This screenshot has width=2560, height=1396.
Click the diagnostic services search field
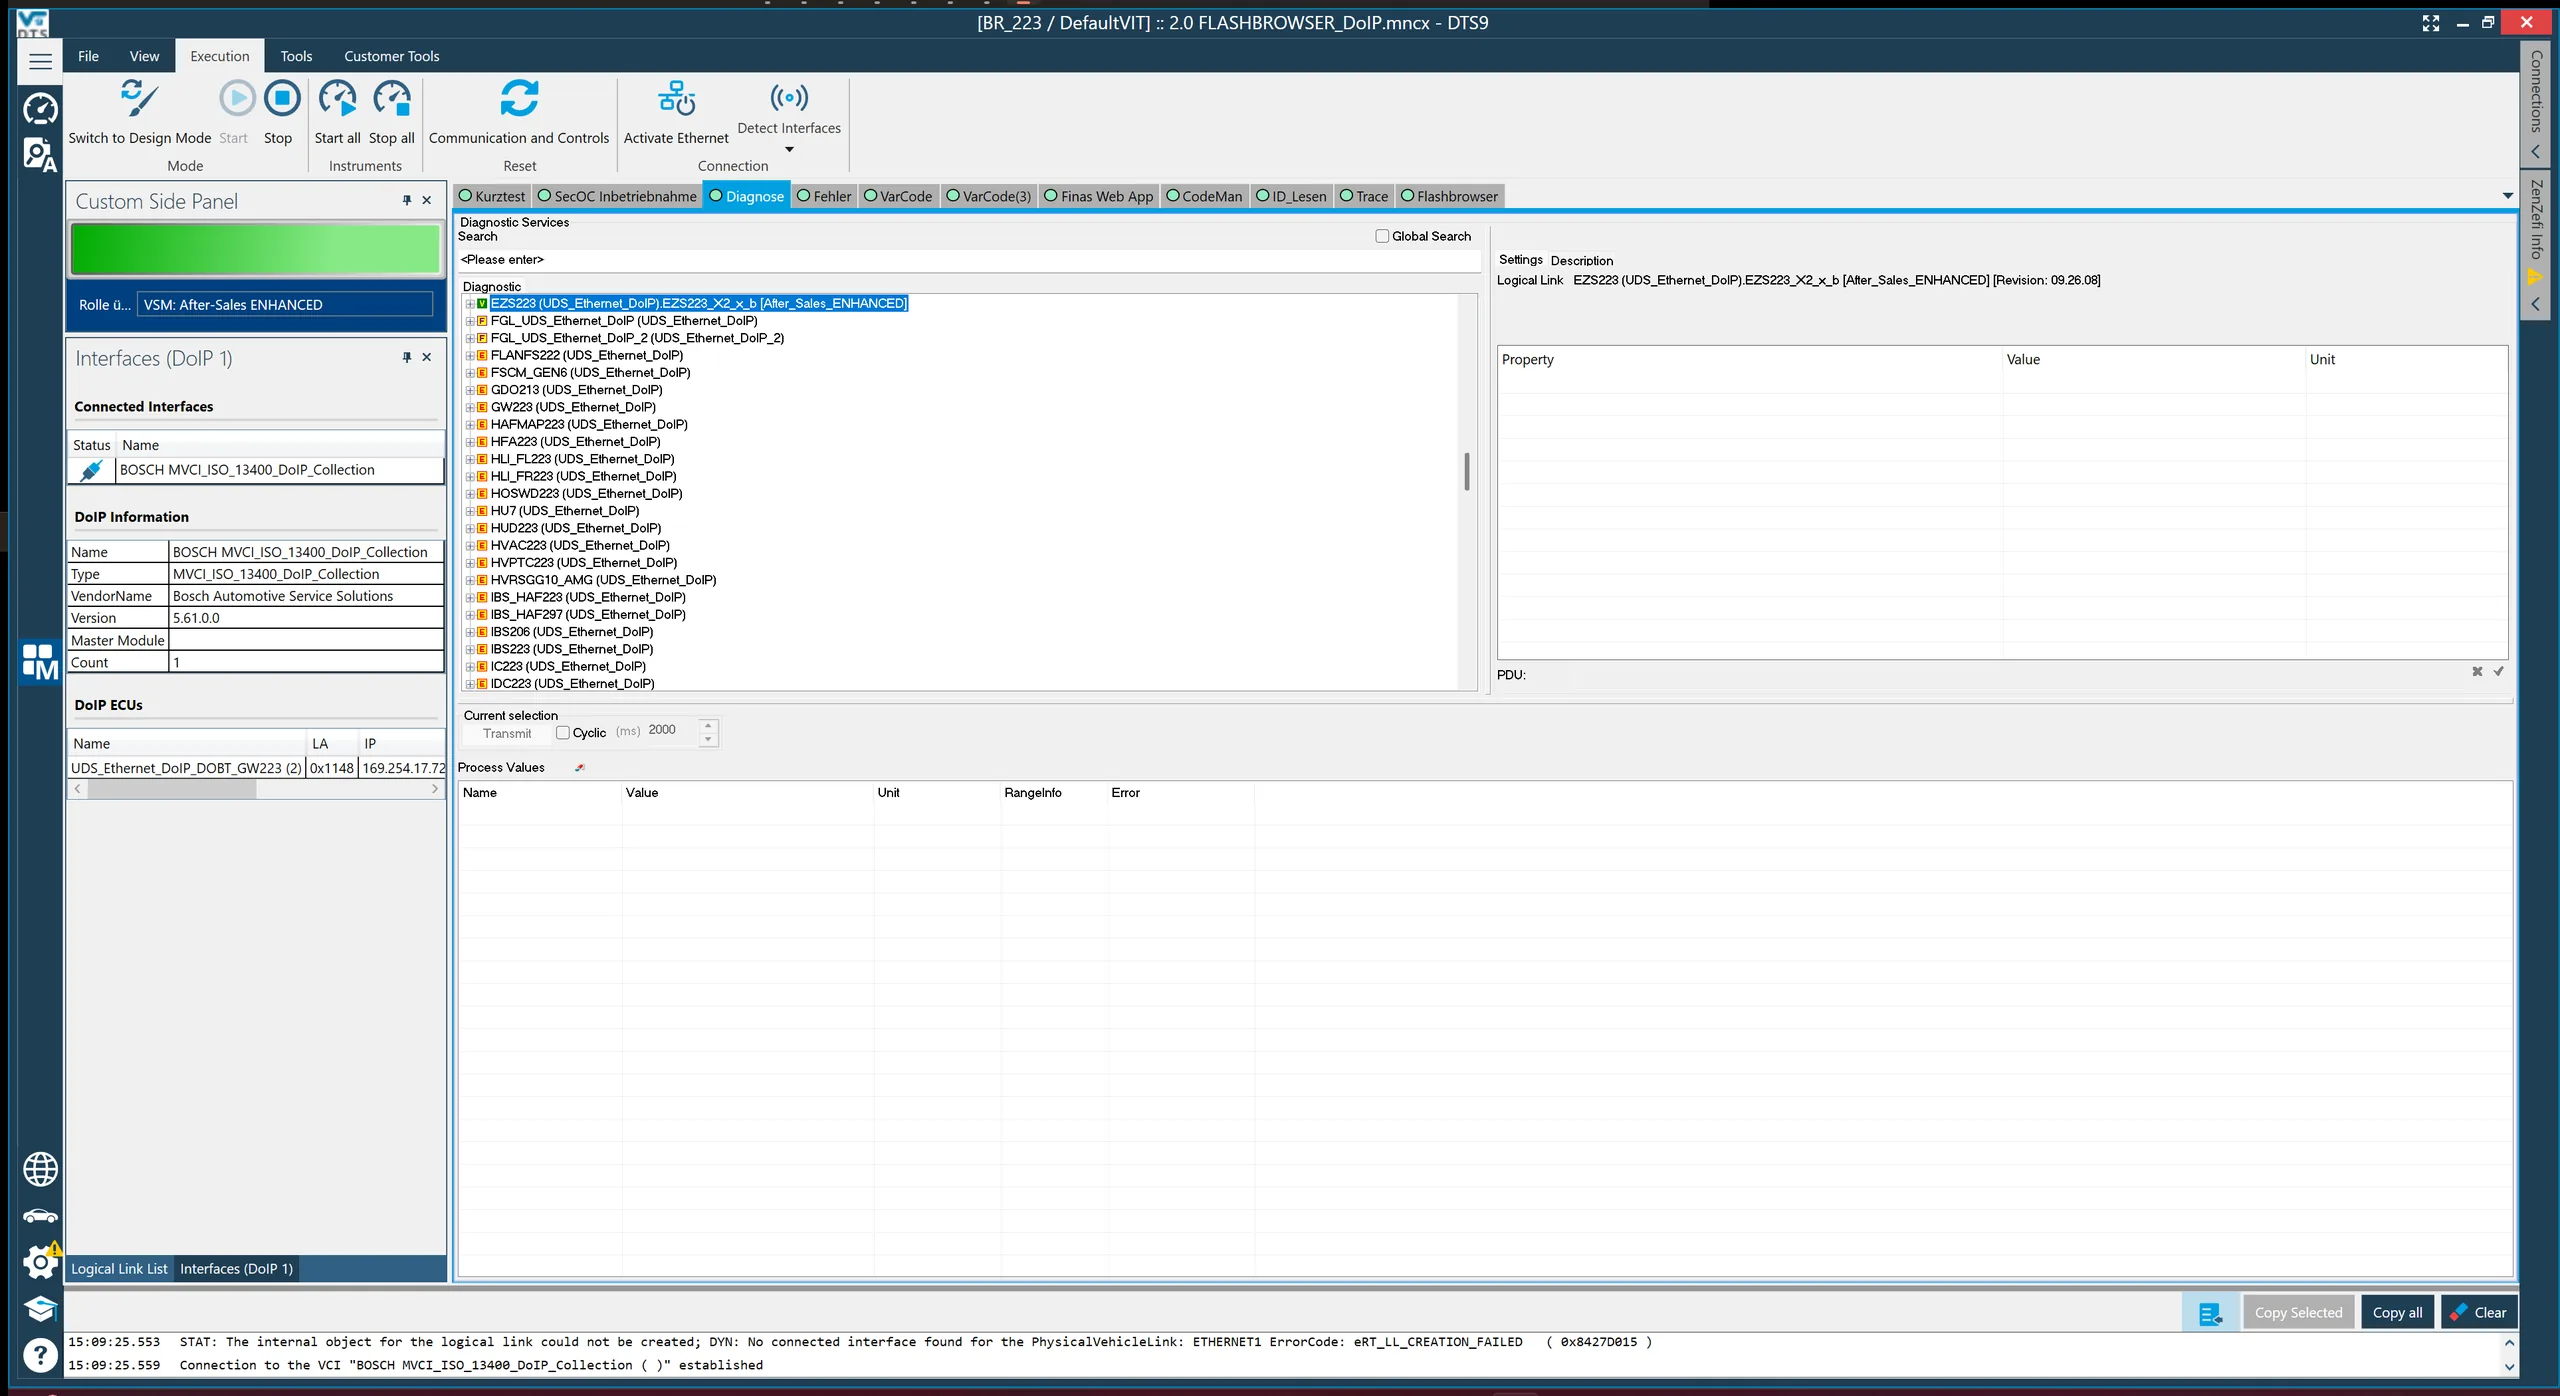pos(968,260)
